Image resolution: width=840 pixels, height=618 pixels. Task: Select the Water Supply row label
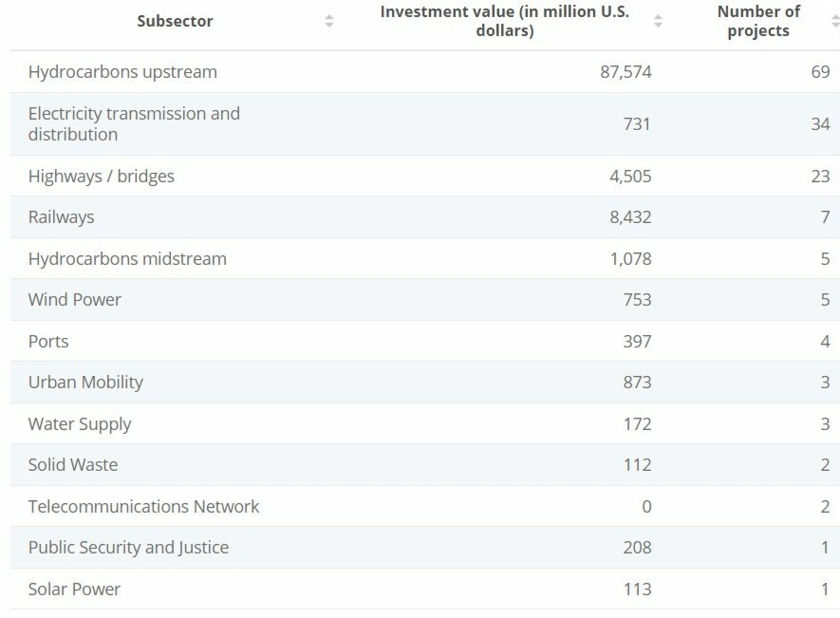pyautogui.click(x=80, y=424)
